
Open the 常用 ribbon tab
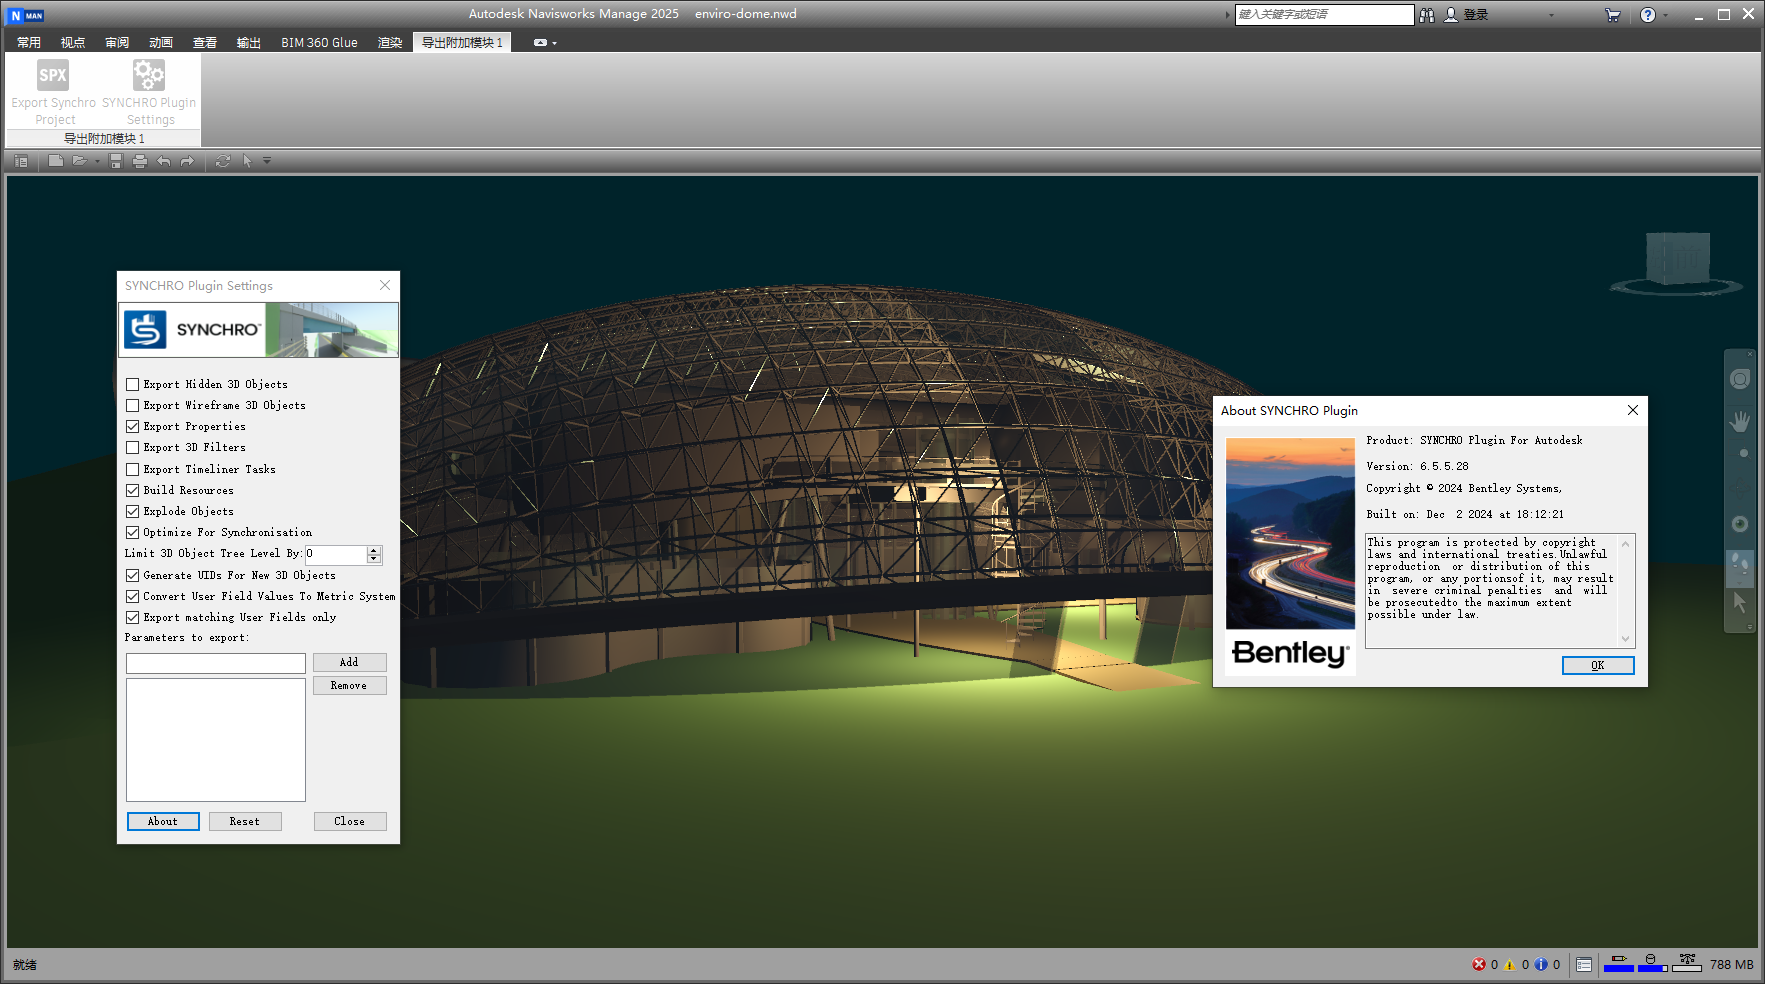(29, 43)
